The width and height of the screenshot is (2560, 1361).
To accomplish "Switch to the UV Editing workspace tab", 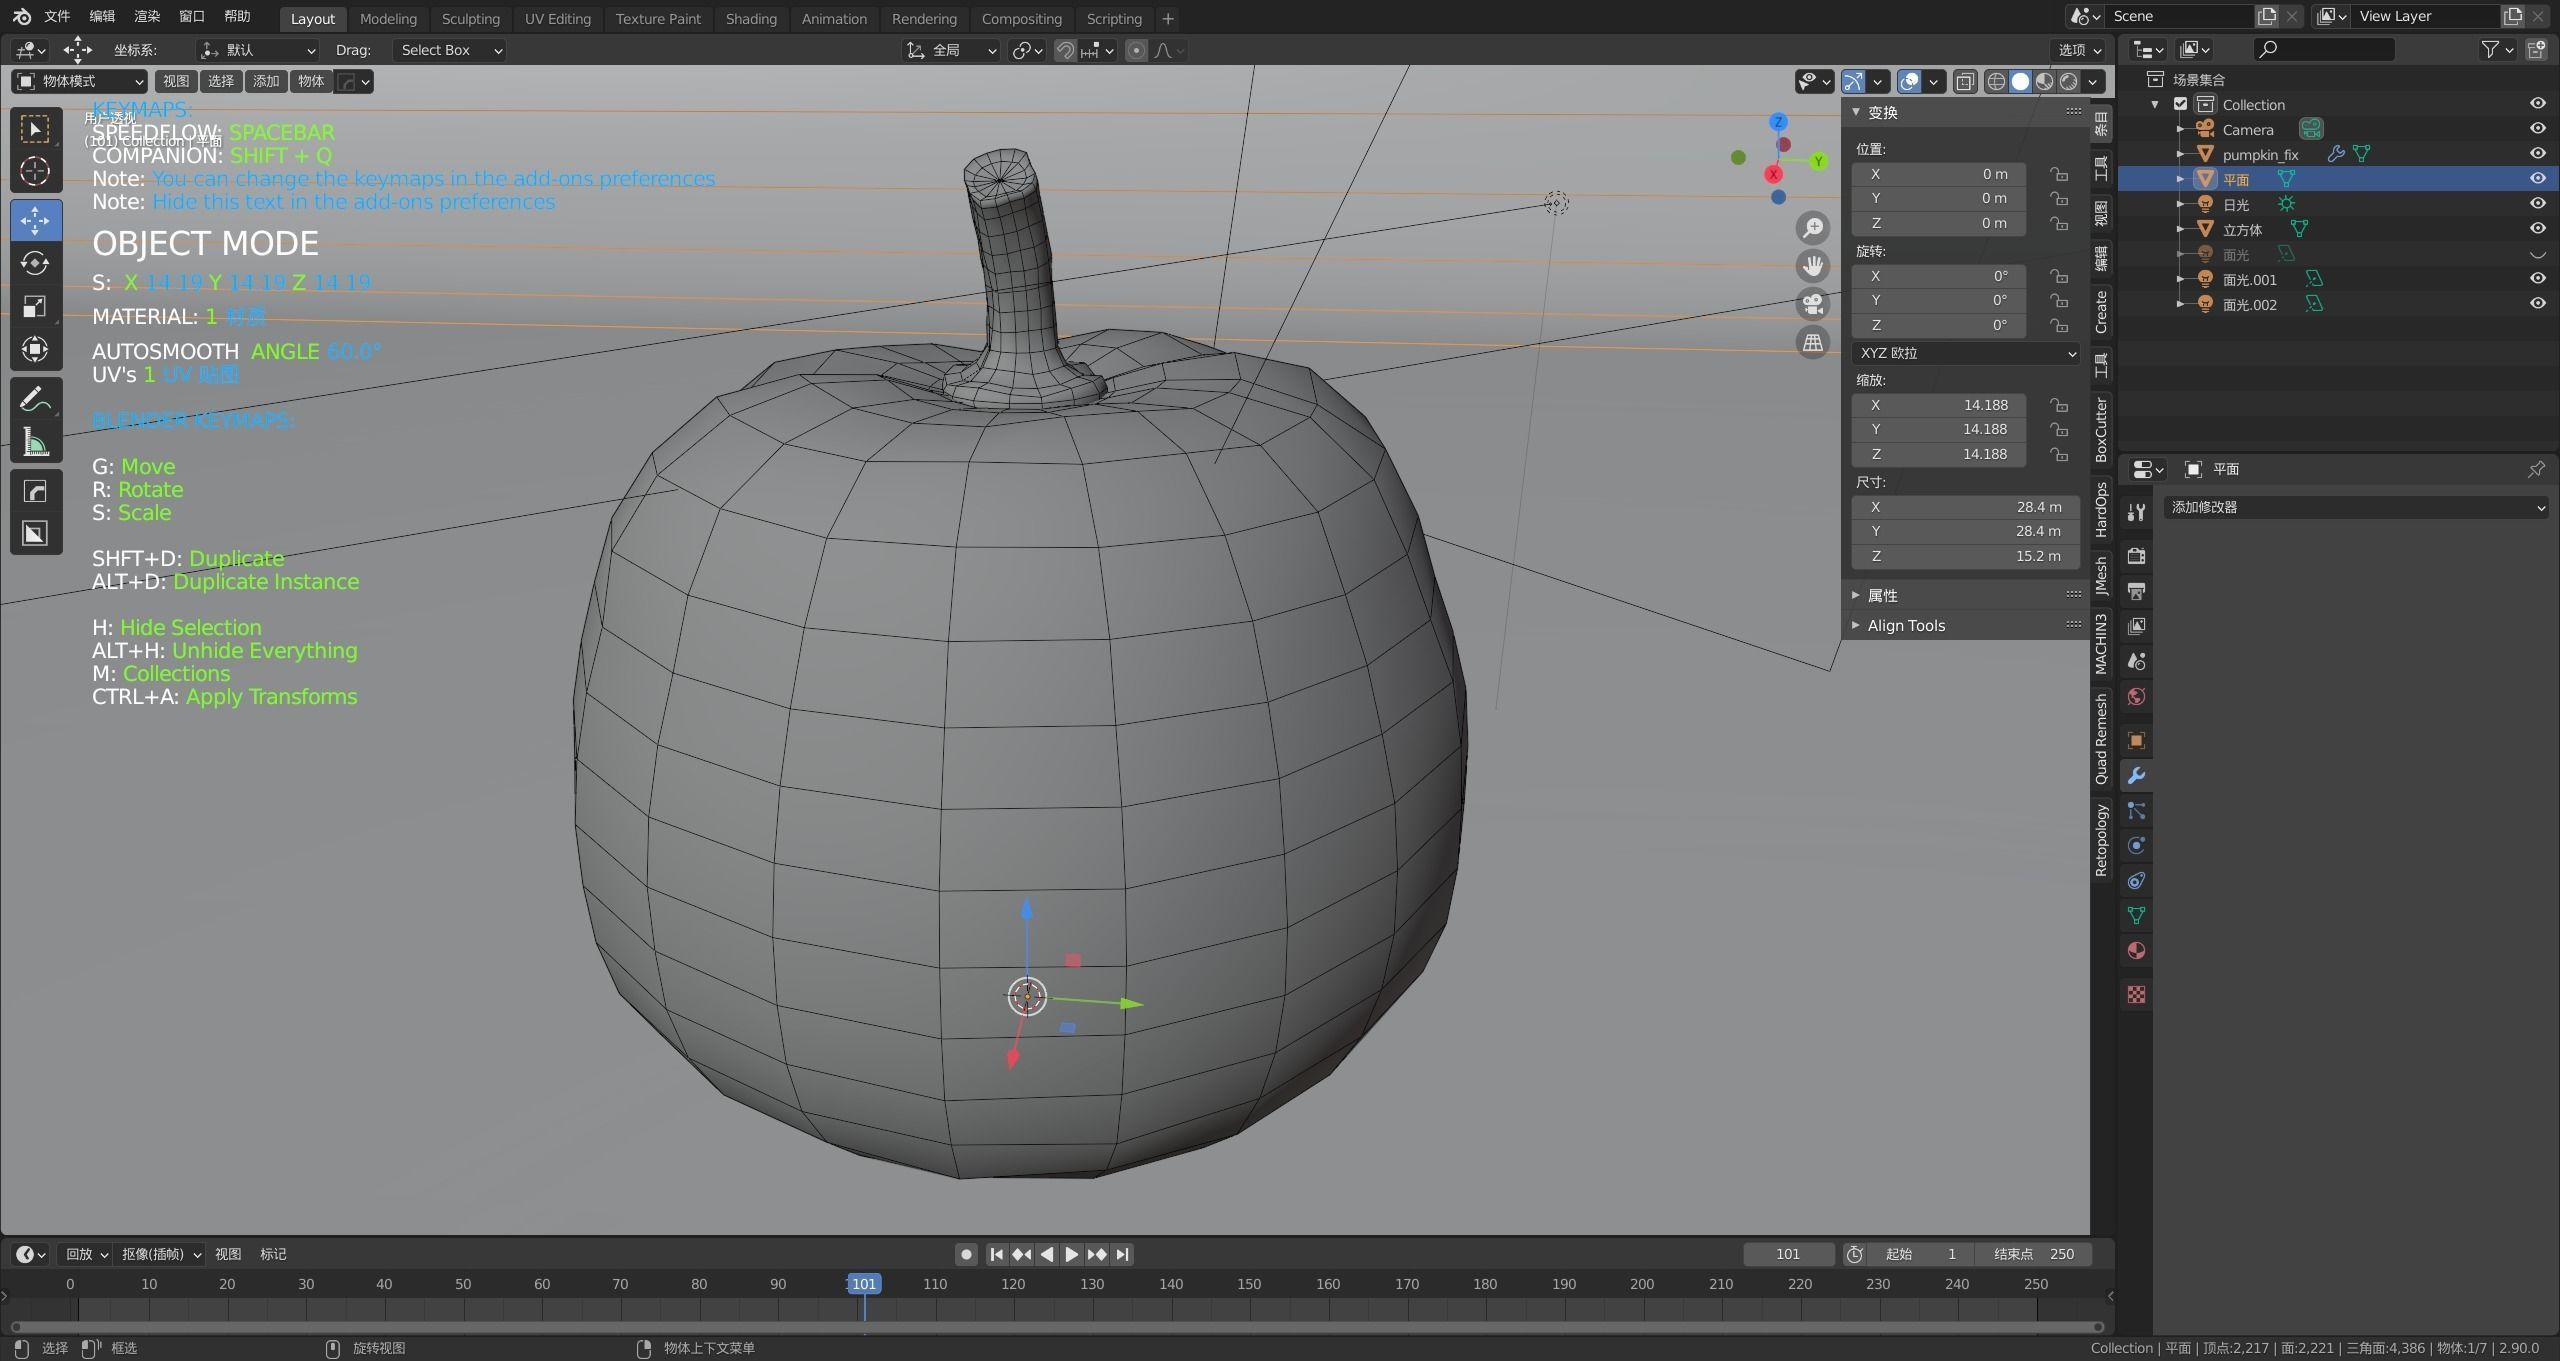I will [558, 19].
